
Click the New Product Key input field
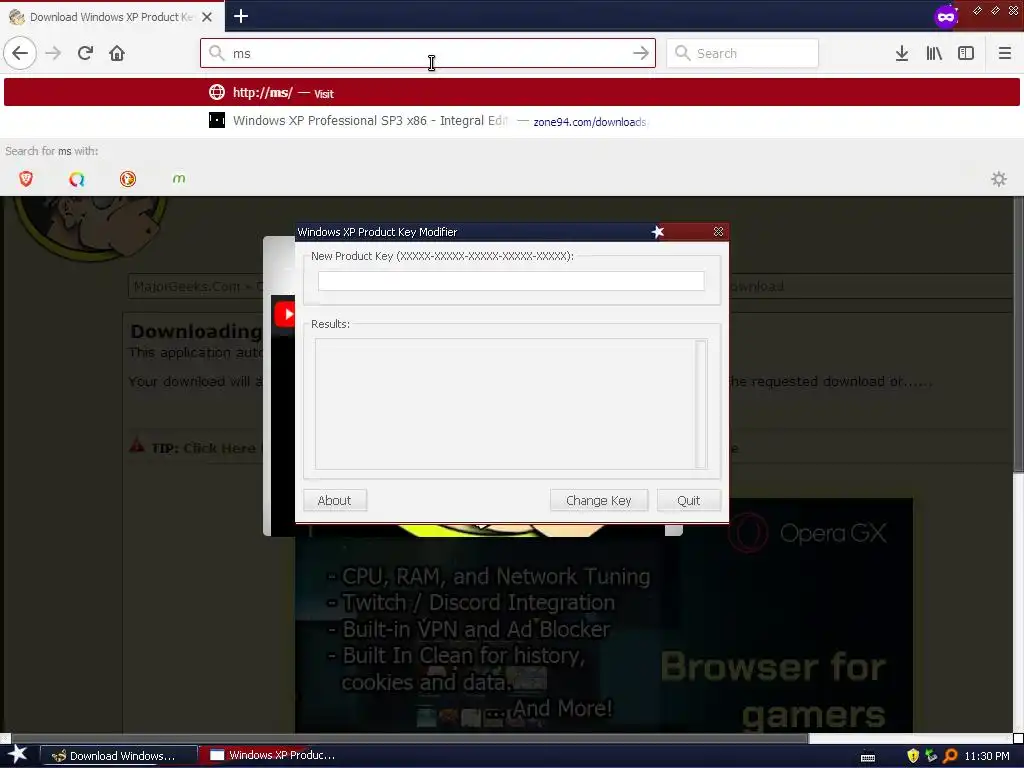(x=511, y=281)
